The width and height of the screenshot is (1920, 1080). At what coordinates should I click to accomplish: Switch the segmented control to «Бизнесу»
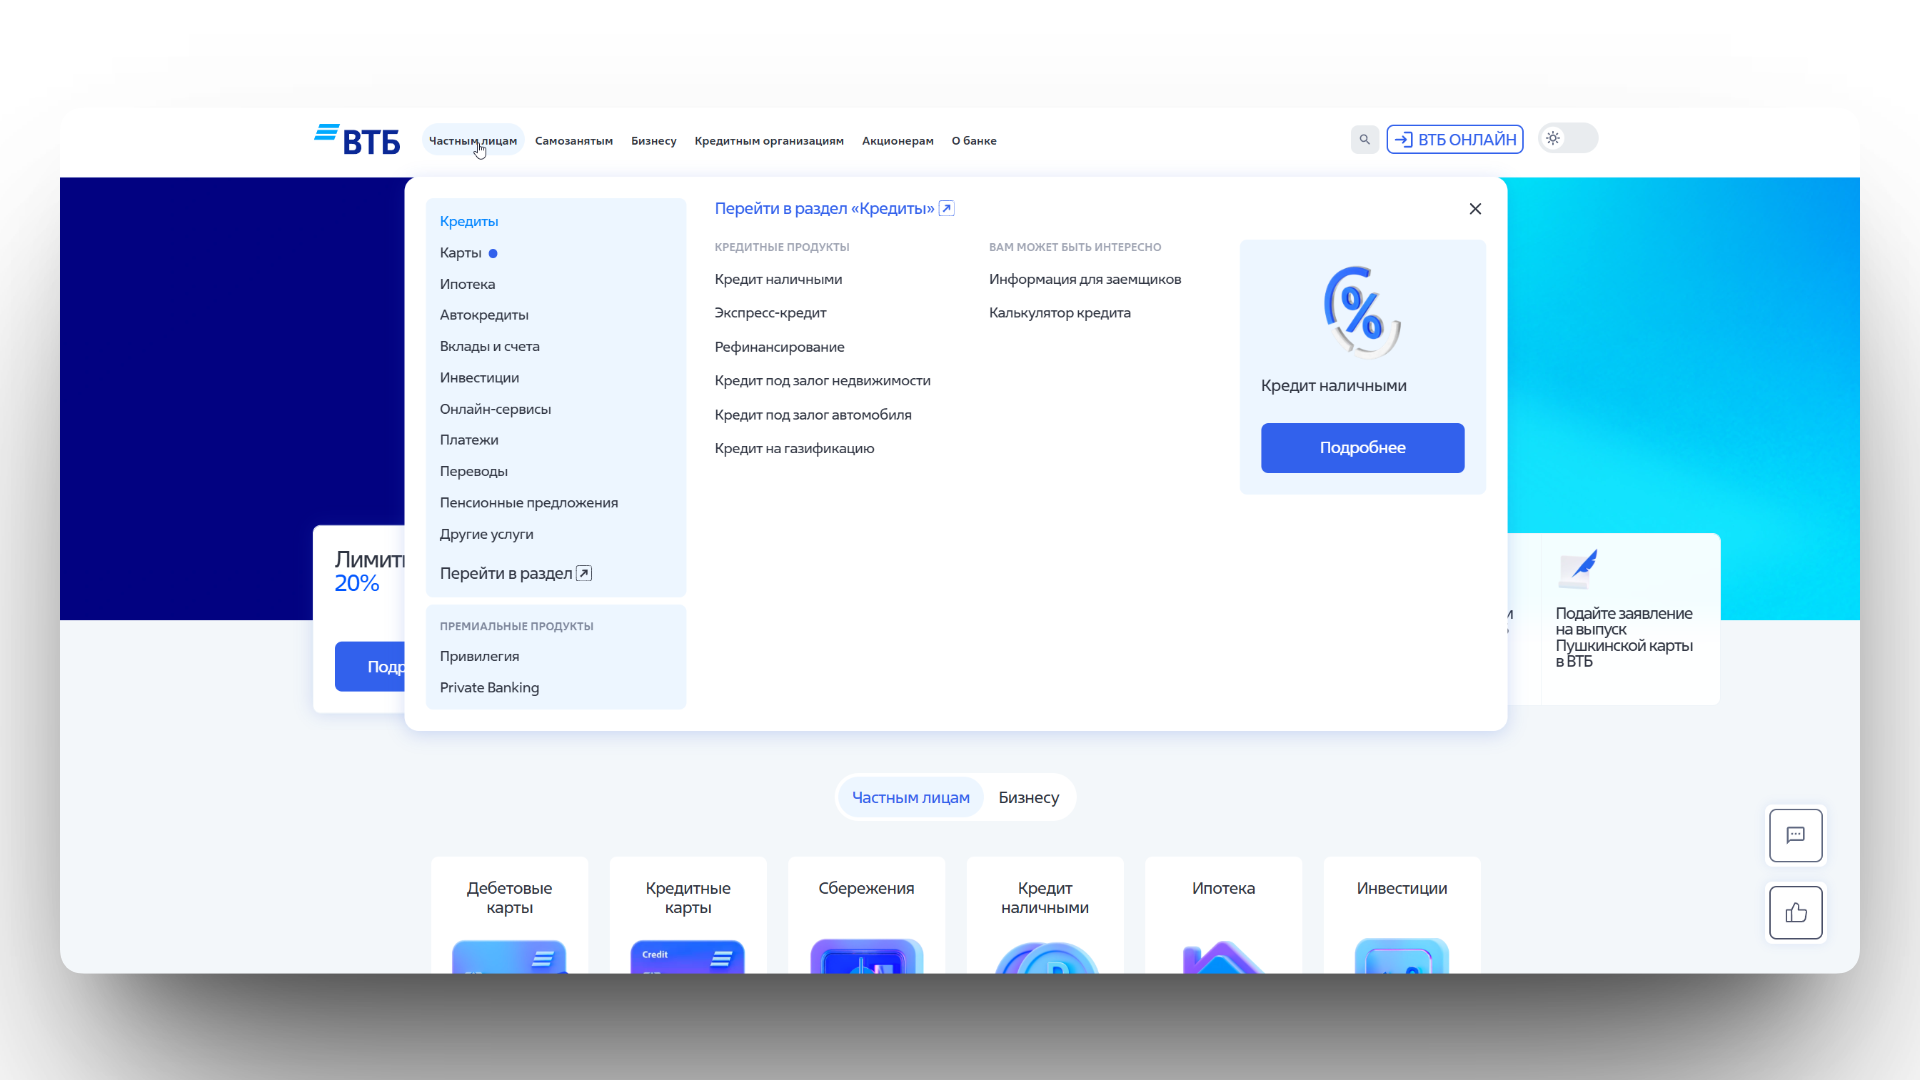click(1028, 797)
